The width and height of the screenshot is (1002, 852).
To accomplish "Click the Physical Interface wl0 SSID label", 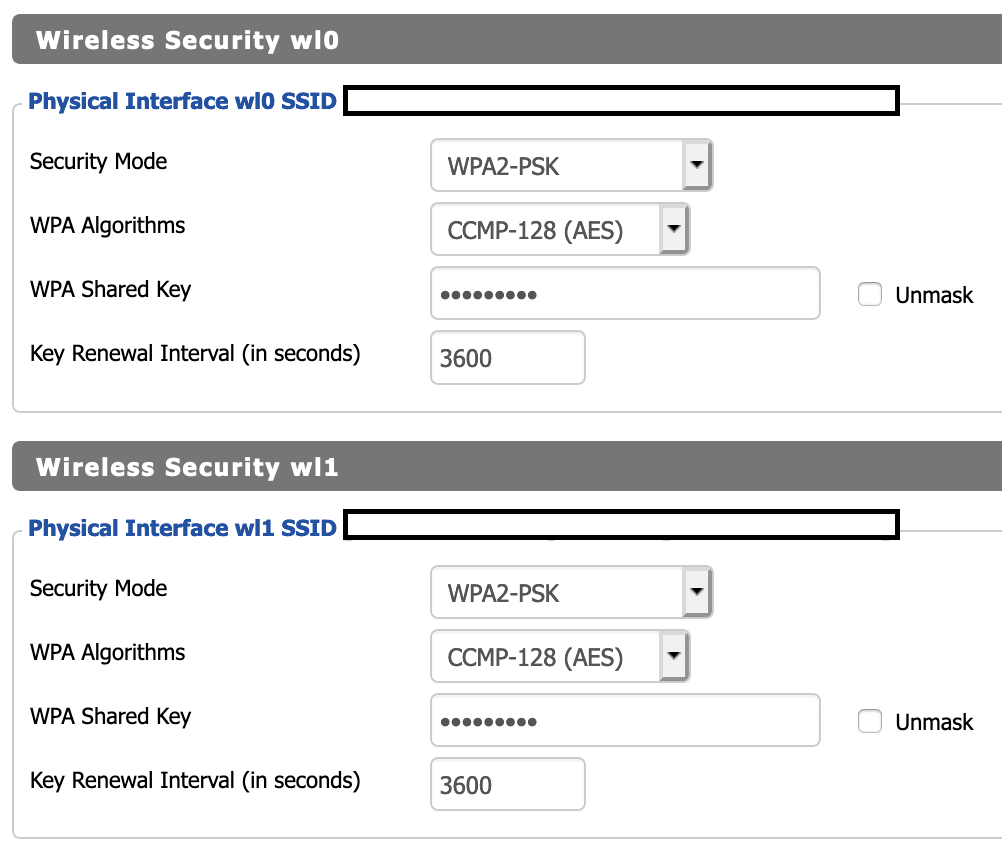I will tap(182, 101).
